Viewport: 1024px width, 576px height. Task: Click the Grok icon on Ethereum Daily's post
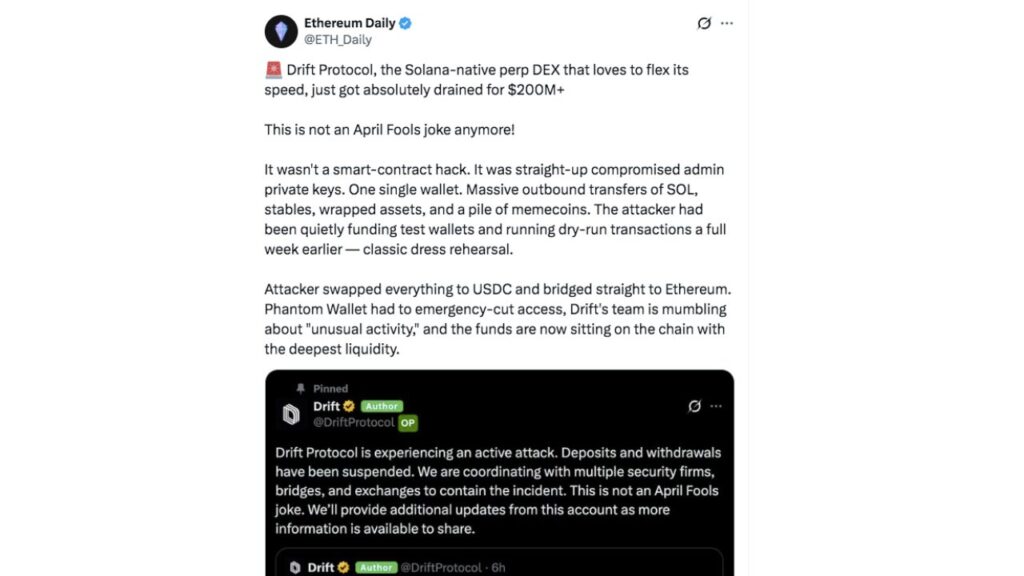pos(704,23)
